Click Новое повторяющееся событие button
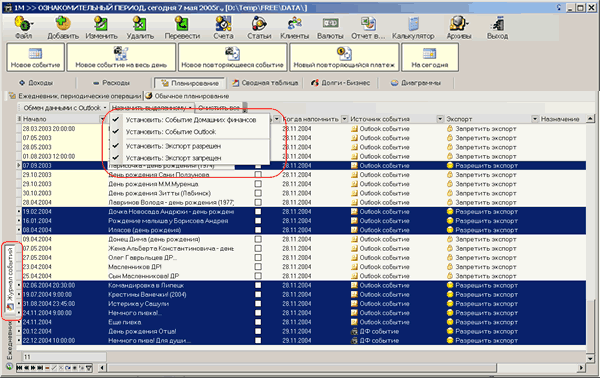 tap(232, 57)
